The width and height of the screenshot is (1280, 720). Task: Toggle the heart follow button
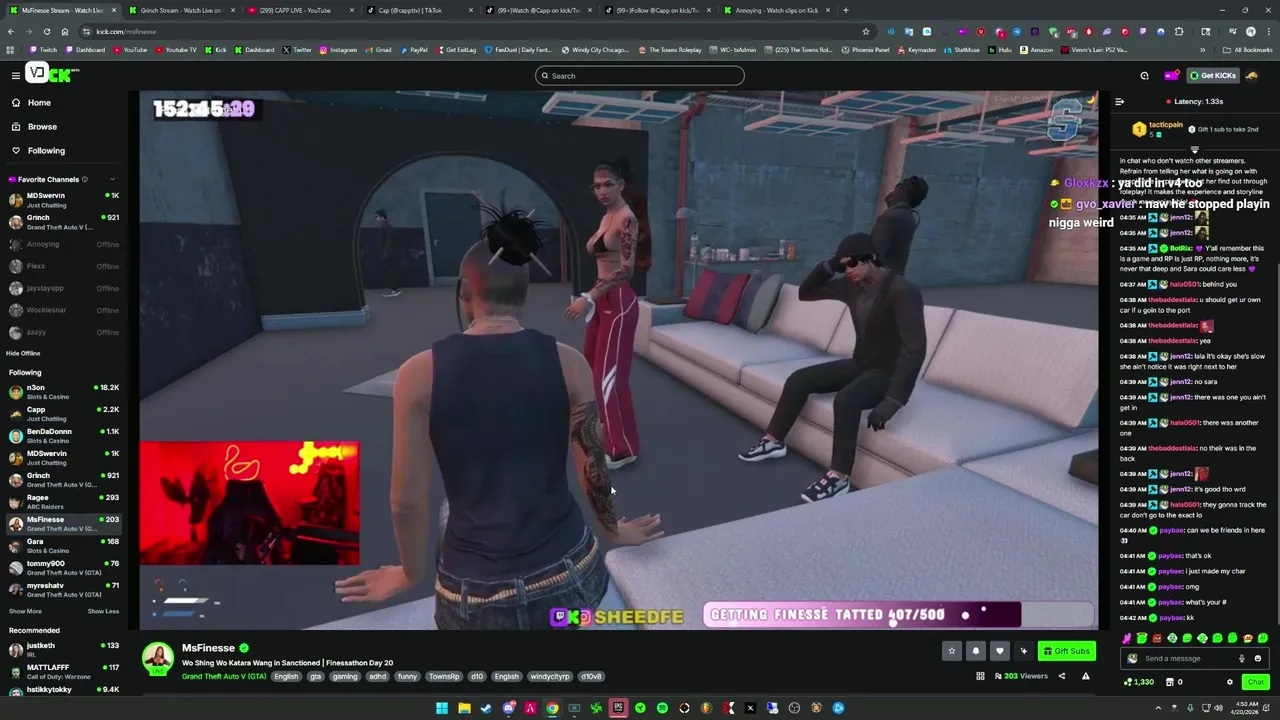[x=999, y=651]
